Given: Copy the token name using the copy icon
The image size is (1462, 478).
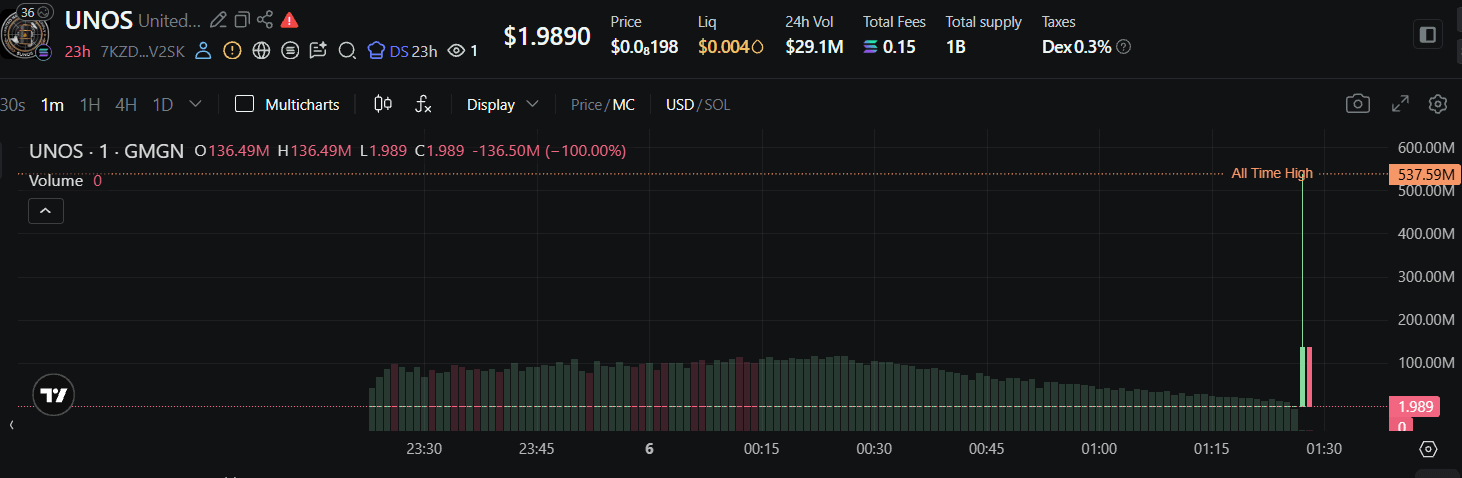Looking at the screenshot, I should [x=242, y=20].
